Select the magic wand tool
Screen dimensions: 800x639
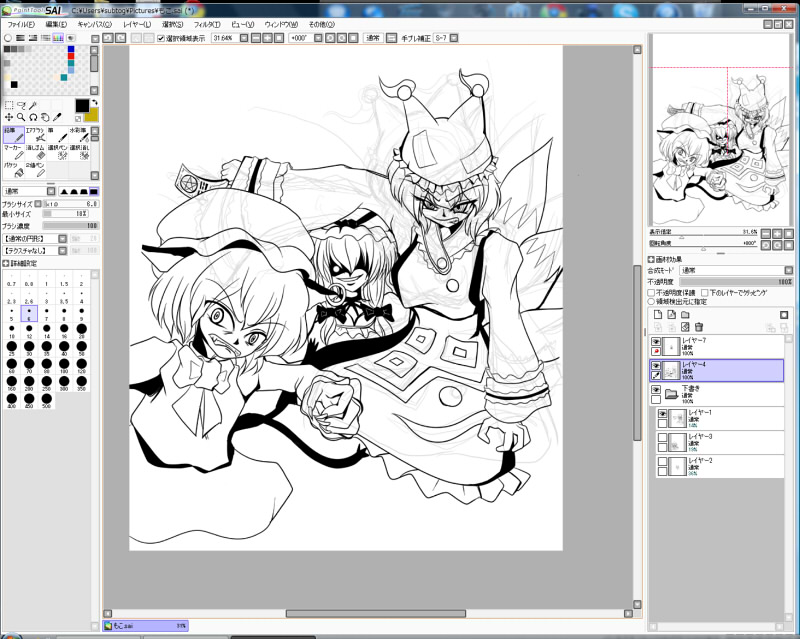pos(33,105)
